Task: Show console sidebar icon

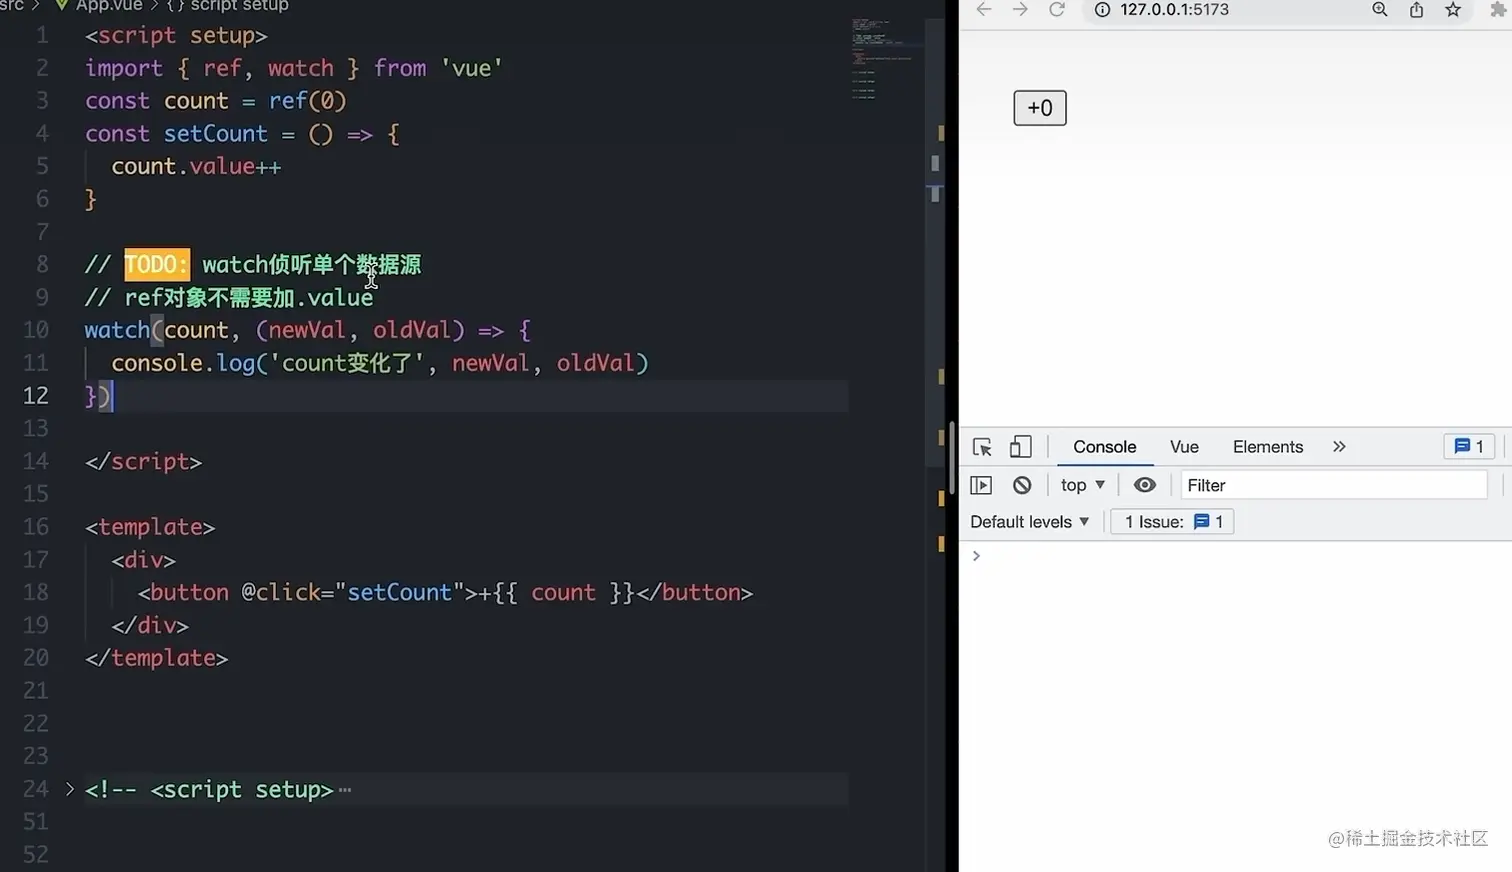Action: tap(981, 485)
